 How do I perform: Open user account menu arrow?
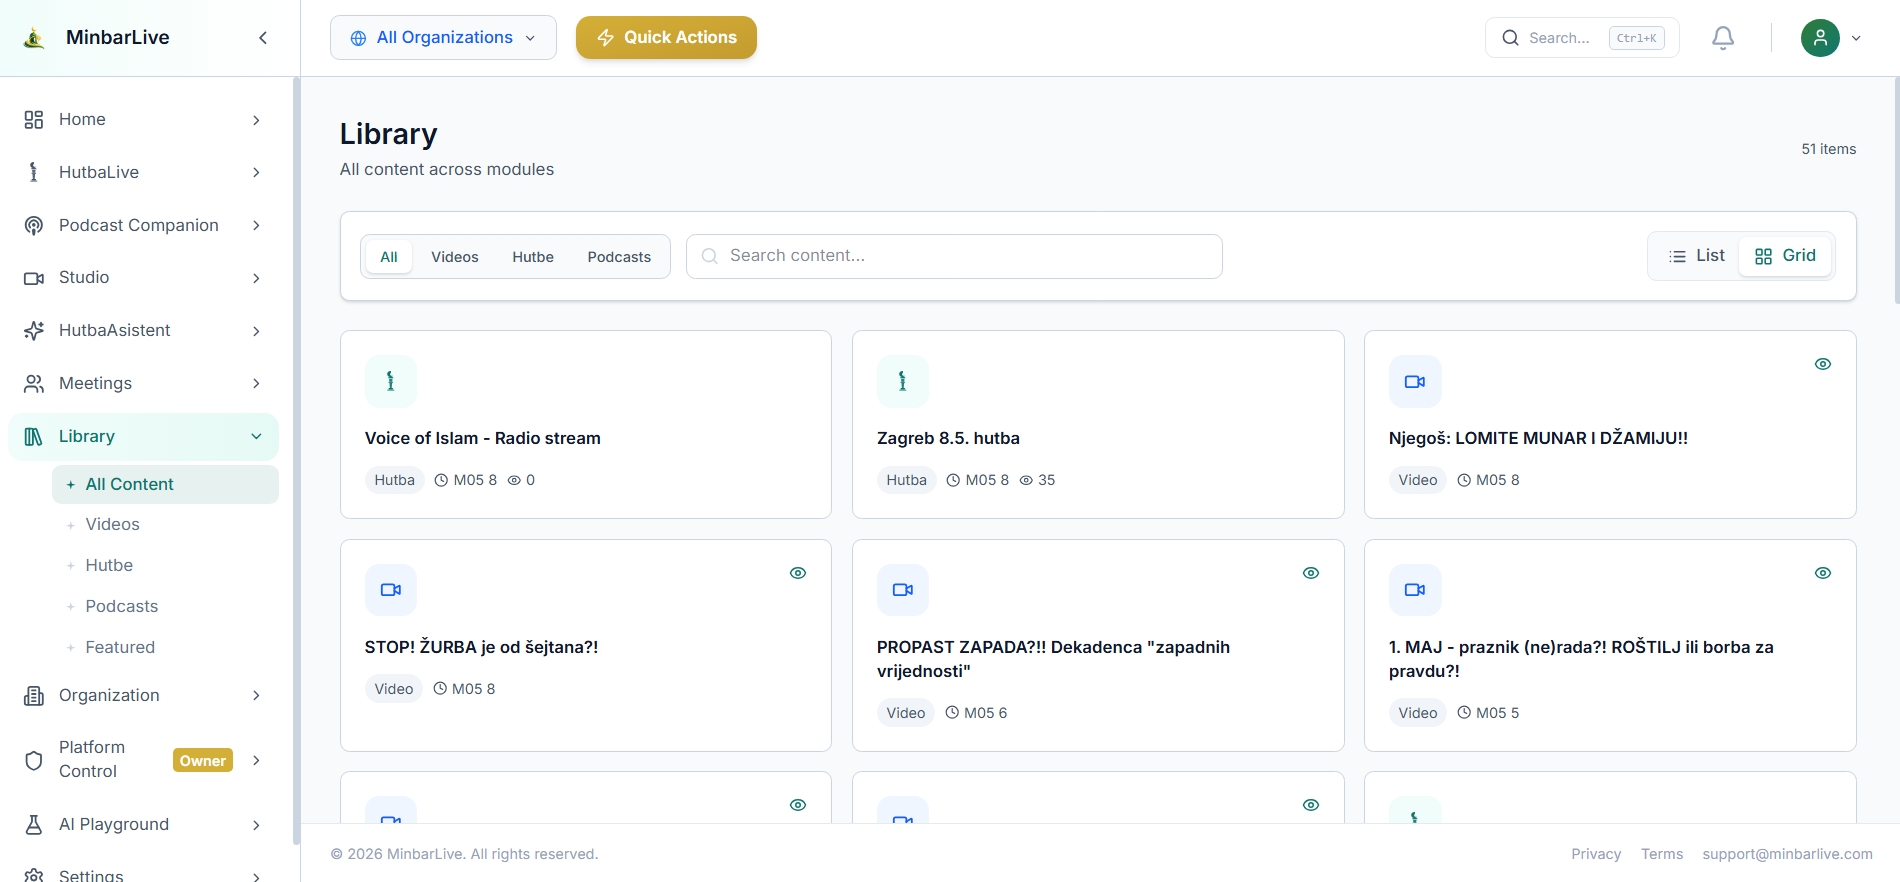[1856, 38]
